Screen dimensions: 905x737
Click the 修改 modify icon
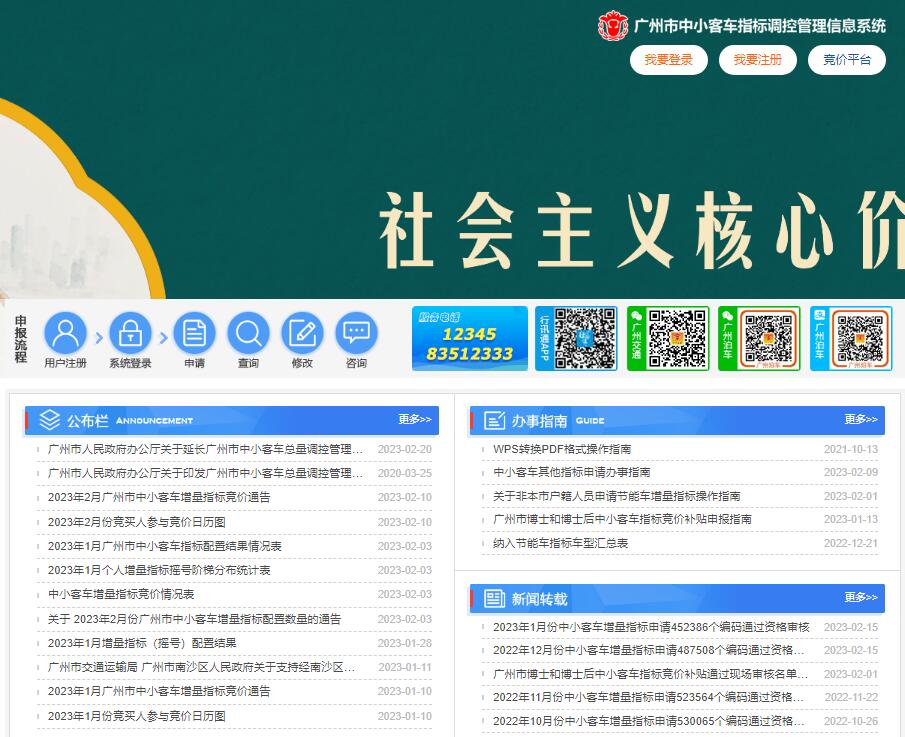[x=302, y=331]
